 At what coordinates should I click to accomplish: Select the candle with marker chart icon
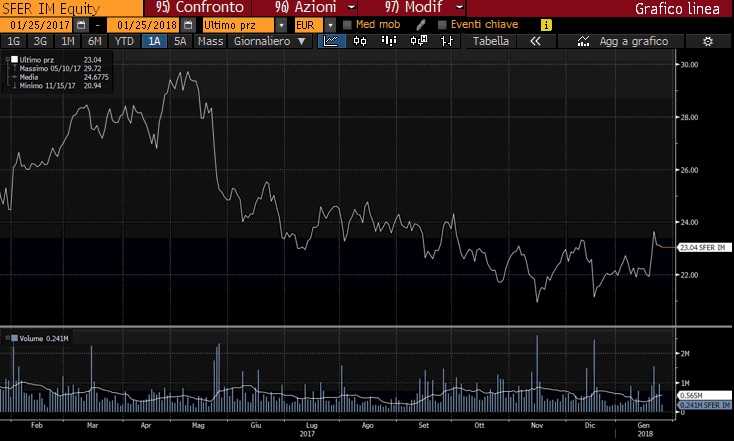click(418, 41)
